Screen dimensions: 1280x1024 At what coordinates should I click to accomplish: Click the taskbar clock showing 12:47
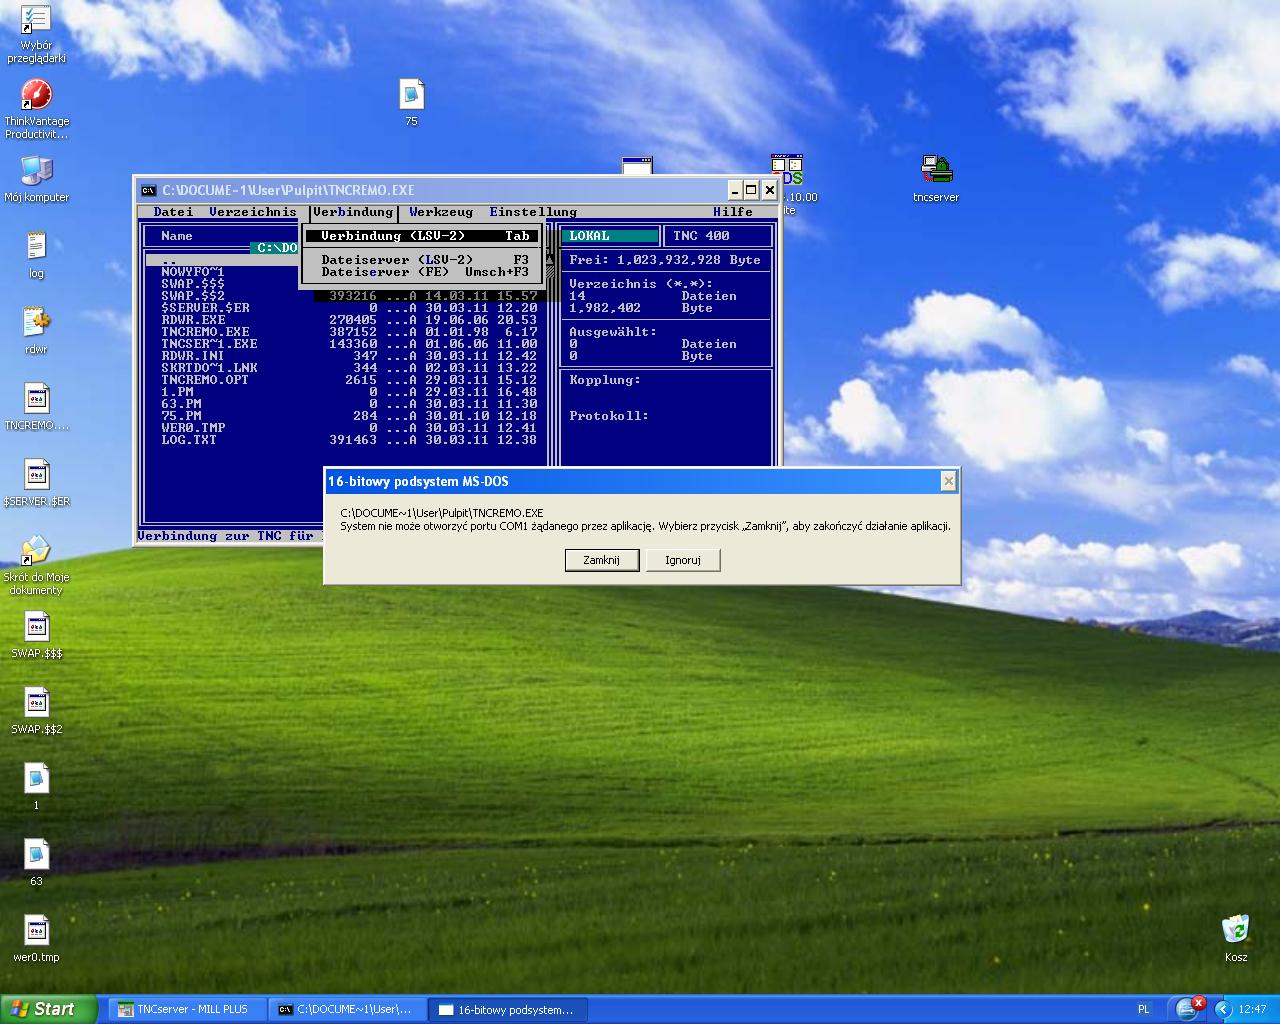tap(1252, 1009)
